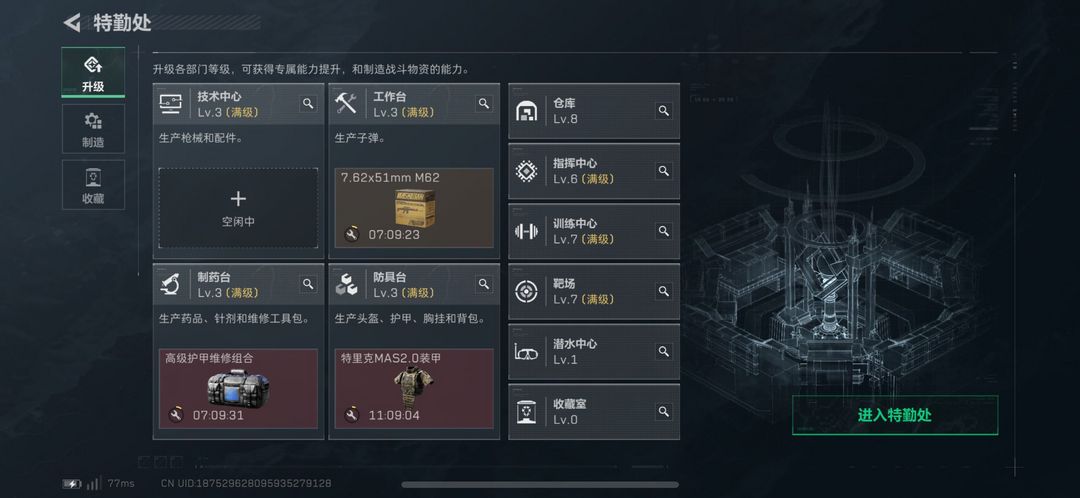Open the 特里克MAS2.0装甲 production item
1080x498 pixels.
(x=414, y=388)
